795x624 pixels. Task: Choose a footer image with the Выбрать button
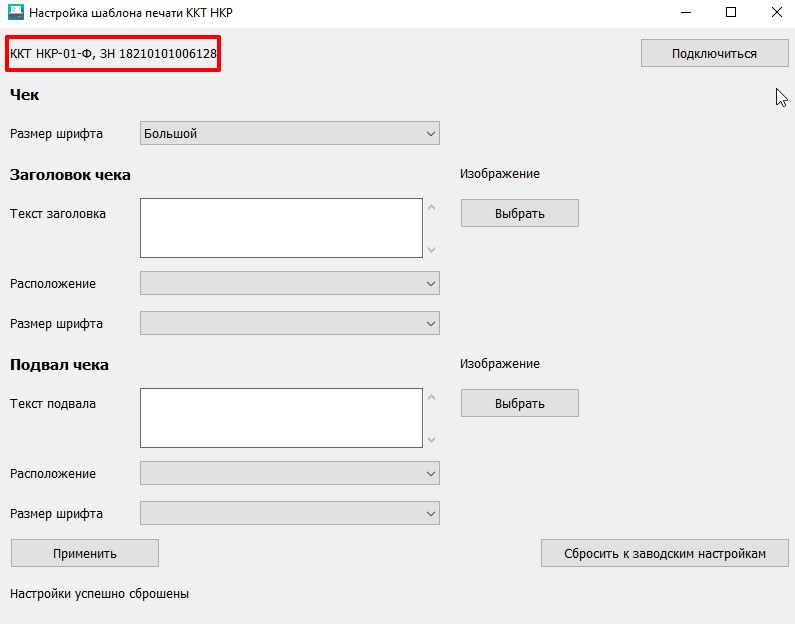[520, 403]
